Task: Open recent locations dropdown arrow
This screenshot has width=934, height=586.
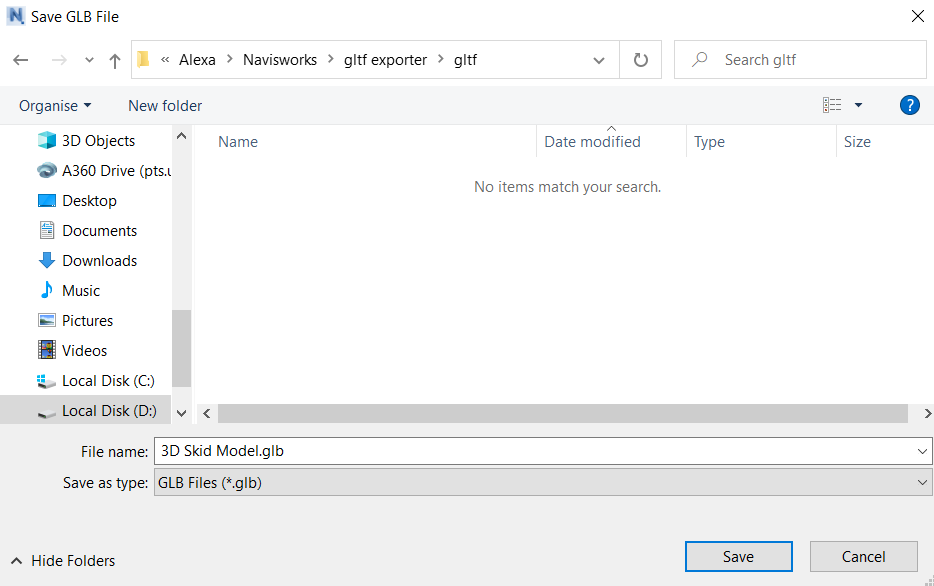Action: click(90, 61)
